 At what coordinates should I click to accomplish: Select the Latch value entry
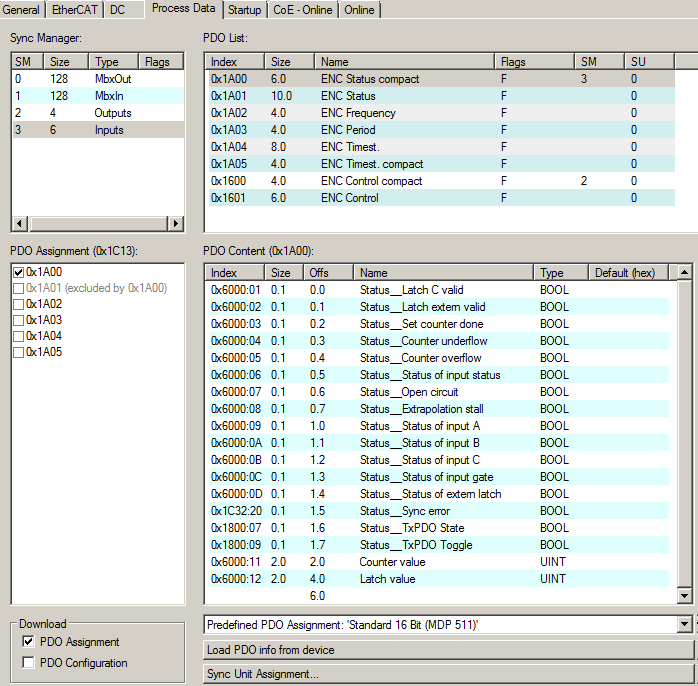pyautogui.click(x=439, y=579)
